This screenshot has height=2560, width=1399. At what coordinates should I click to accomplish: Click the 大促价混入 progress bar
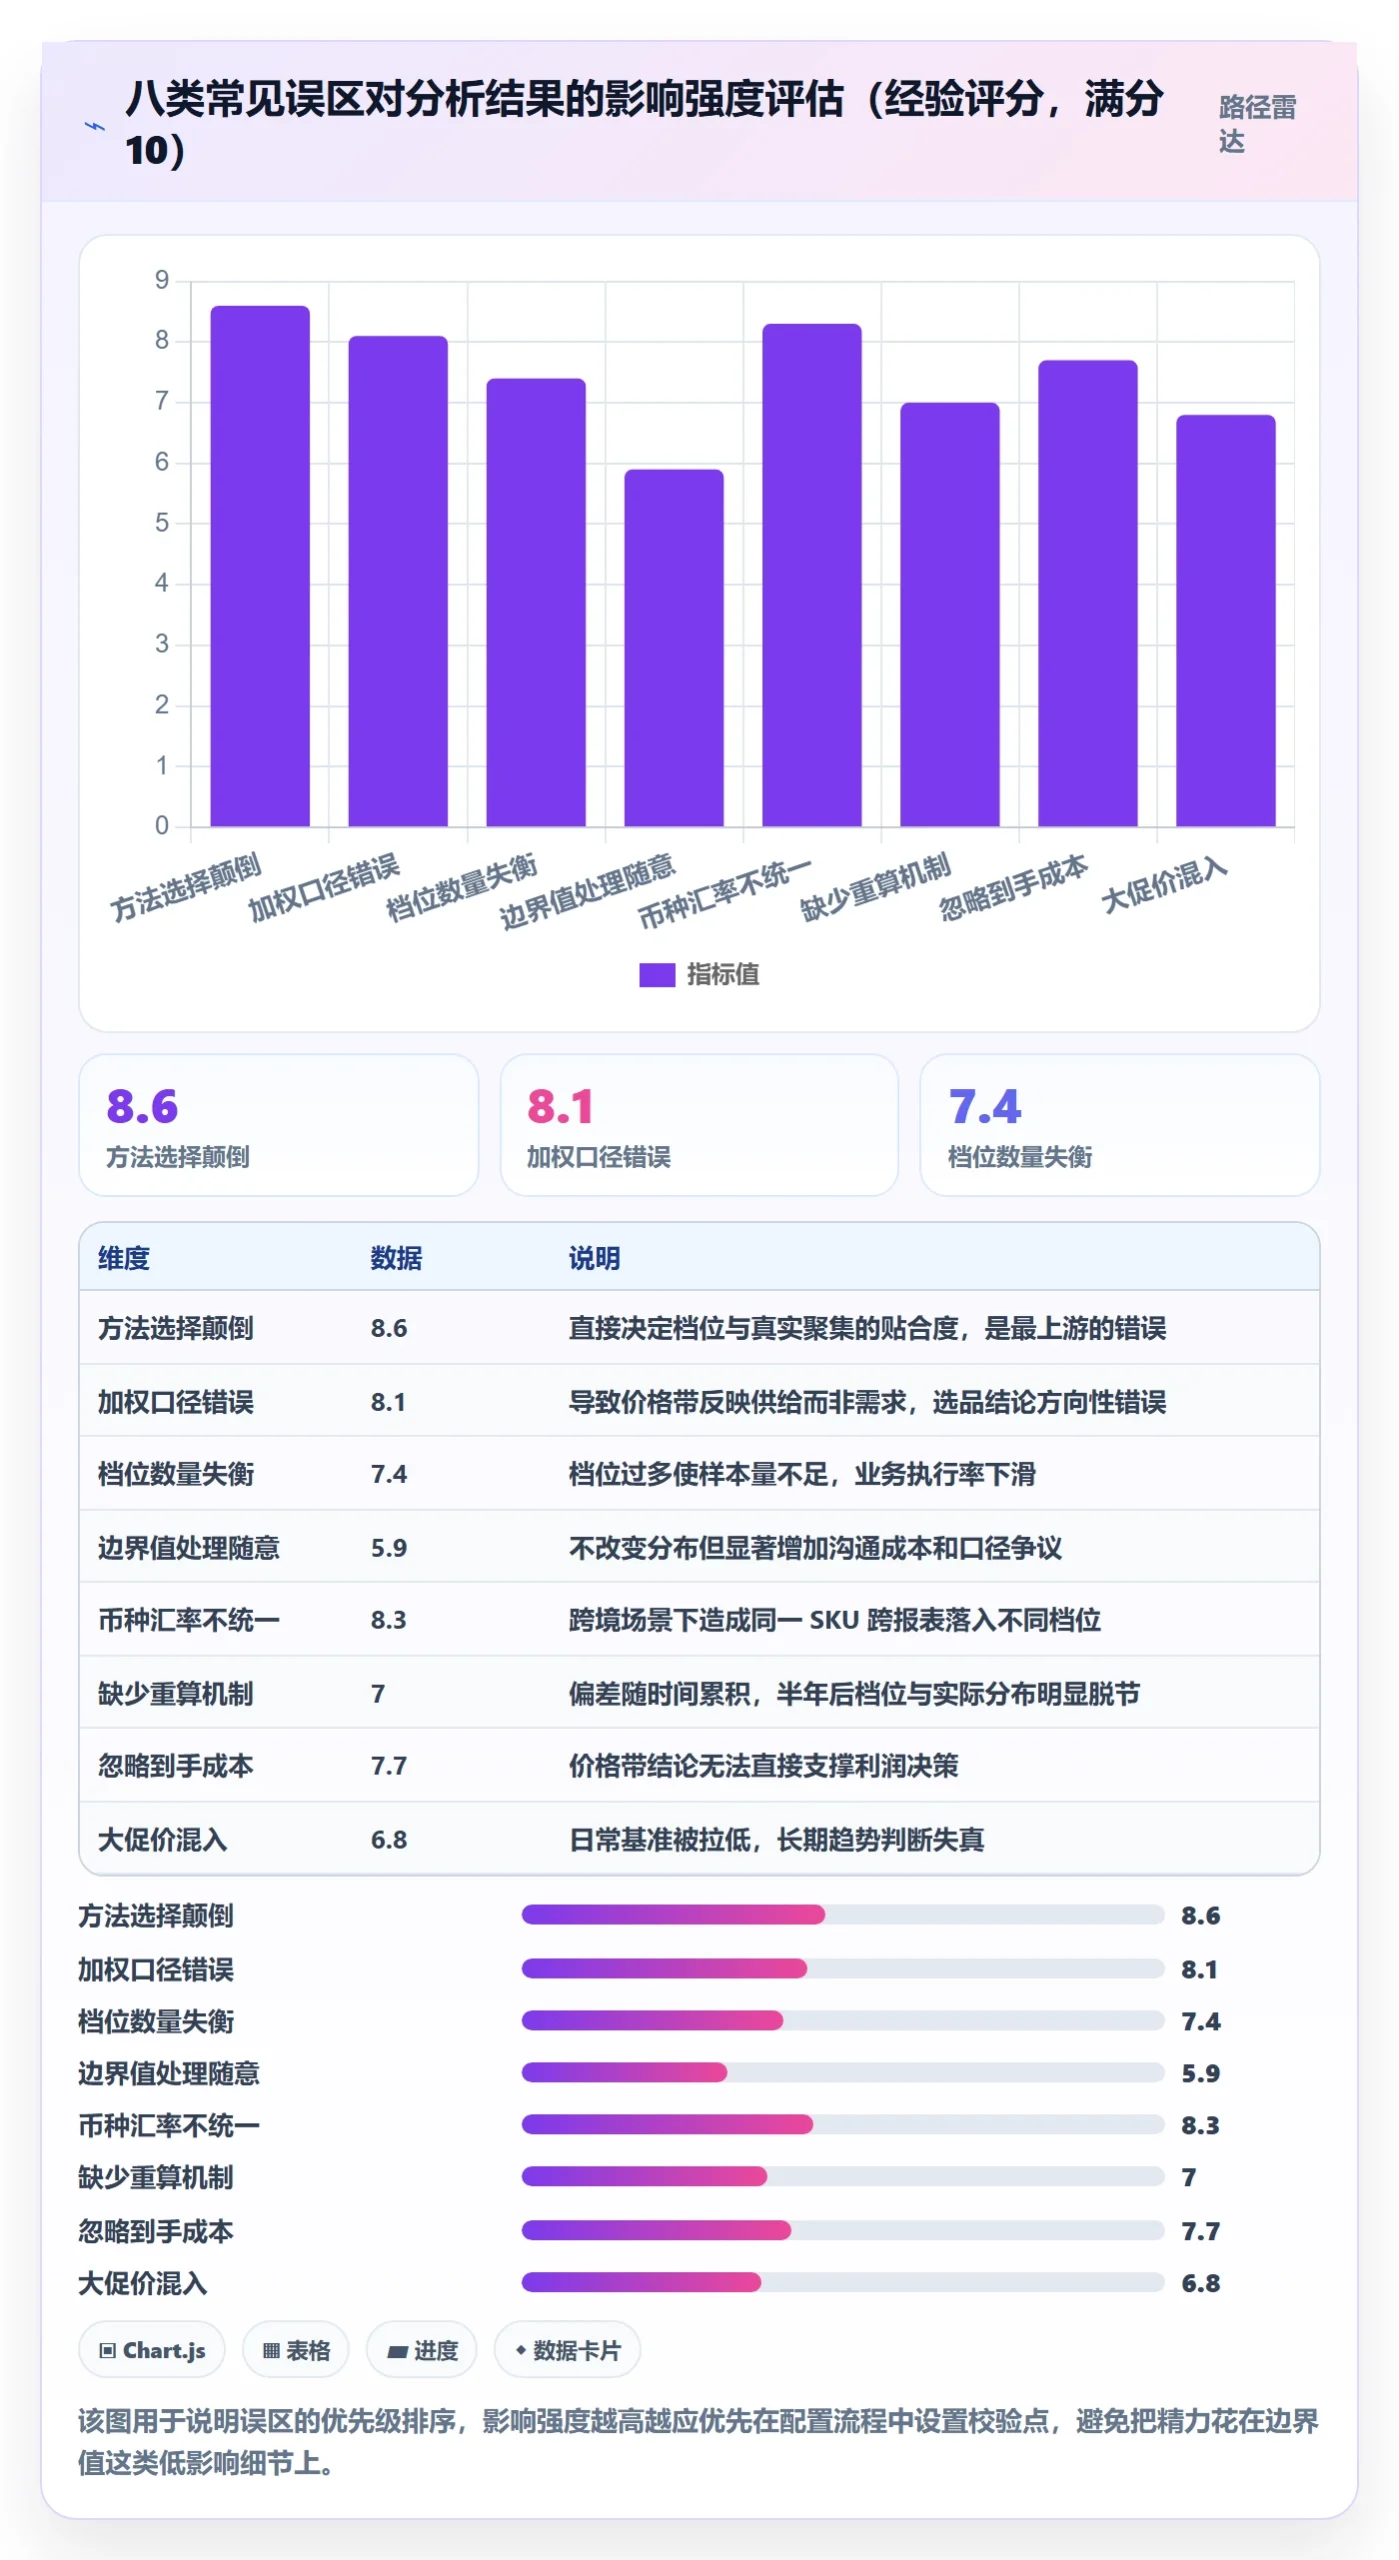click(x=843, y=2283)
